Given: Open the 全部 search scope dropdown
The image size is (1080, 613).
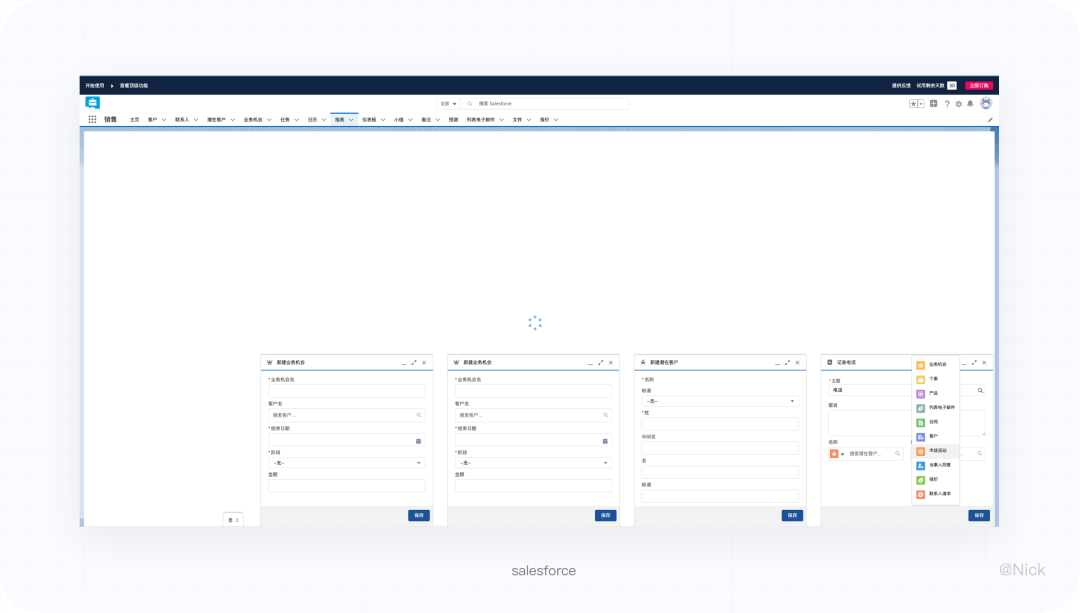Looking at the screenshot, I should point(448,103).
